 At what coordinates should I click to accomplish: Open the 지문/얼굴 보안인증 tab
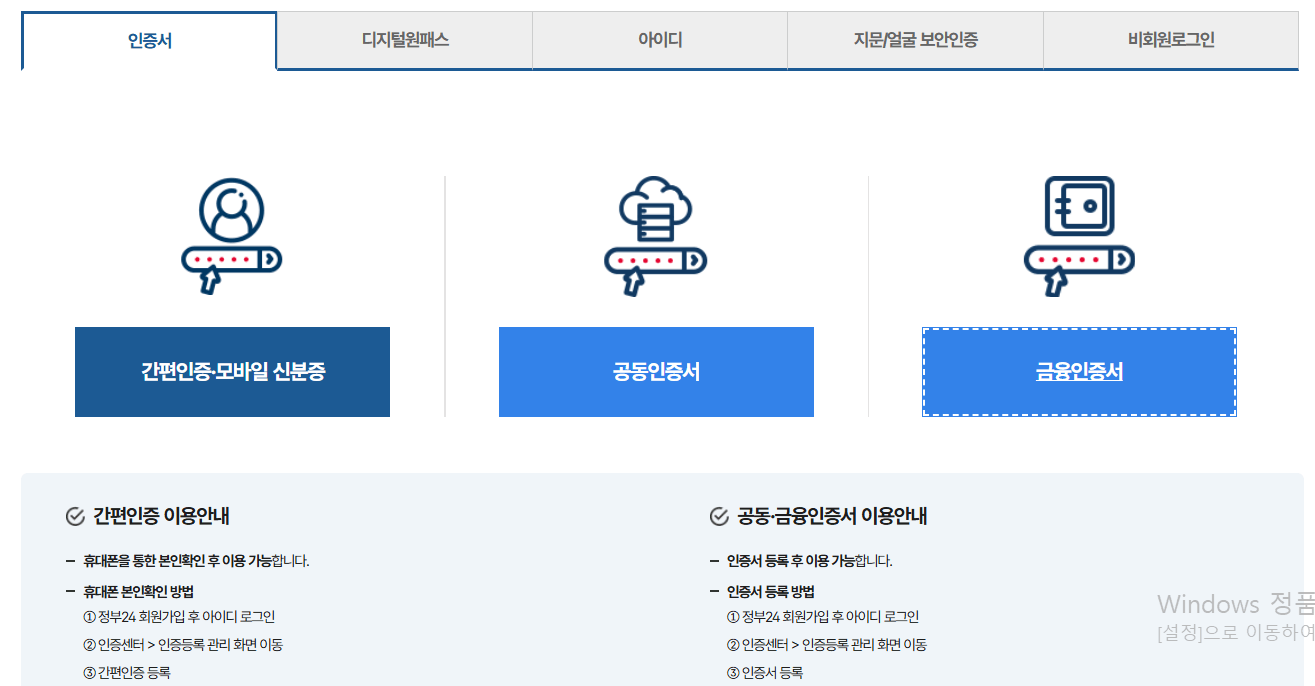pyautogui.click(x=914, y=40)
